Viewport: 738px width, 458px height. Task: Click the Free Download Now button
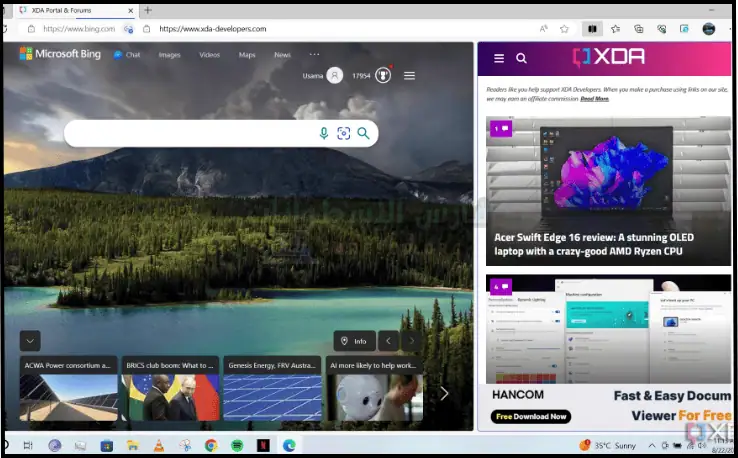point(531,416)
